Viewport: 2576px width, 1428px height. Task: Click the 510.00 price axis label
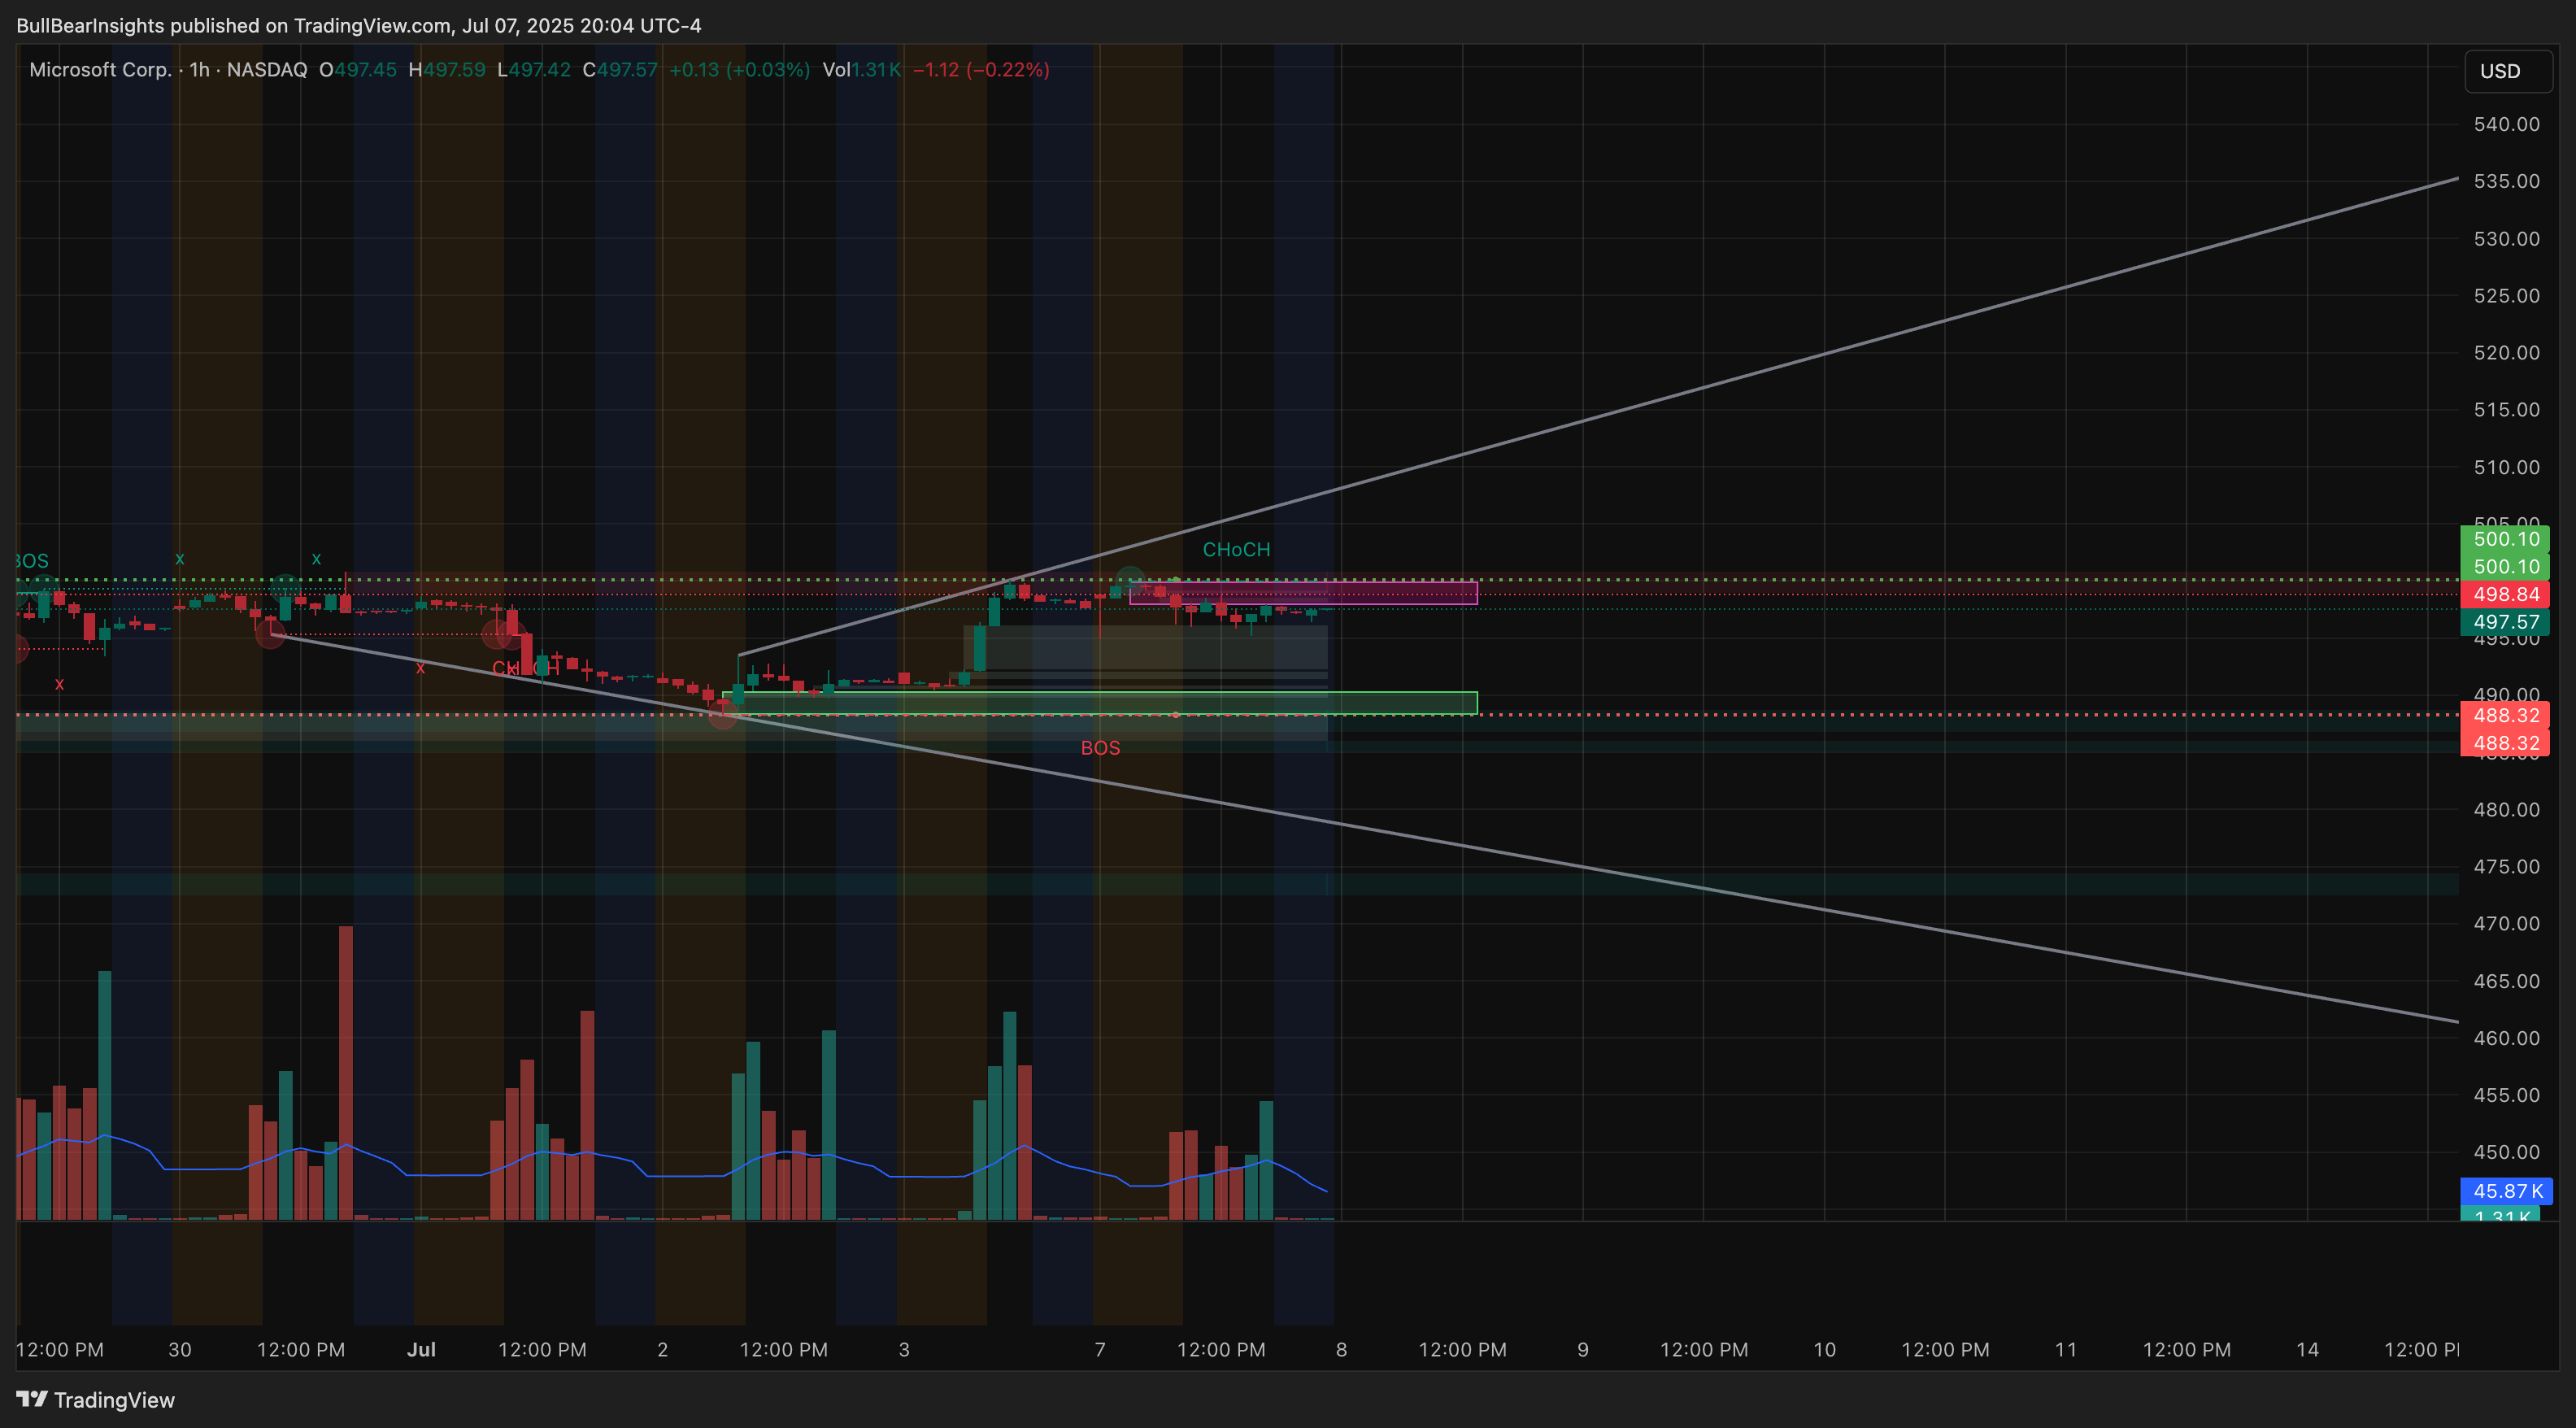(x=2506, y=467)
